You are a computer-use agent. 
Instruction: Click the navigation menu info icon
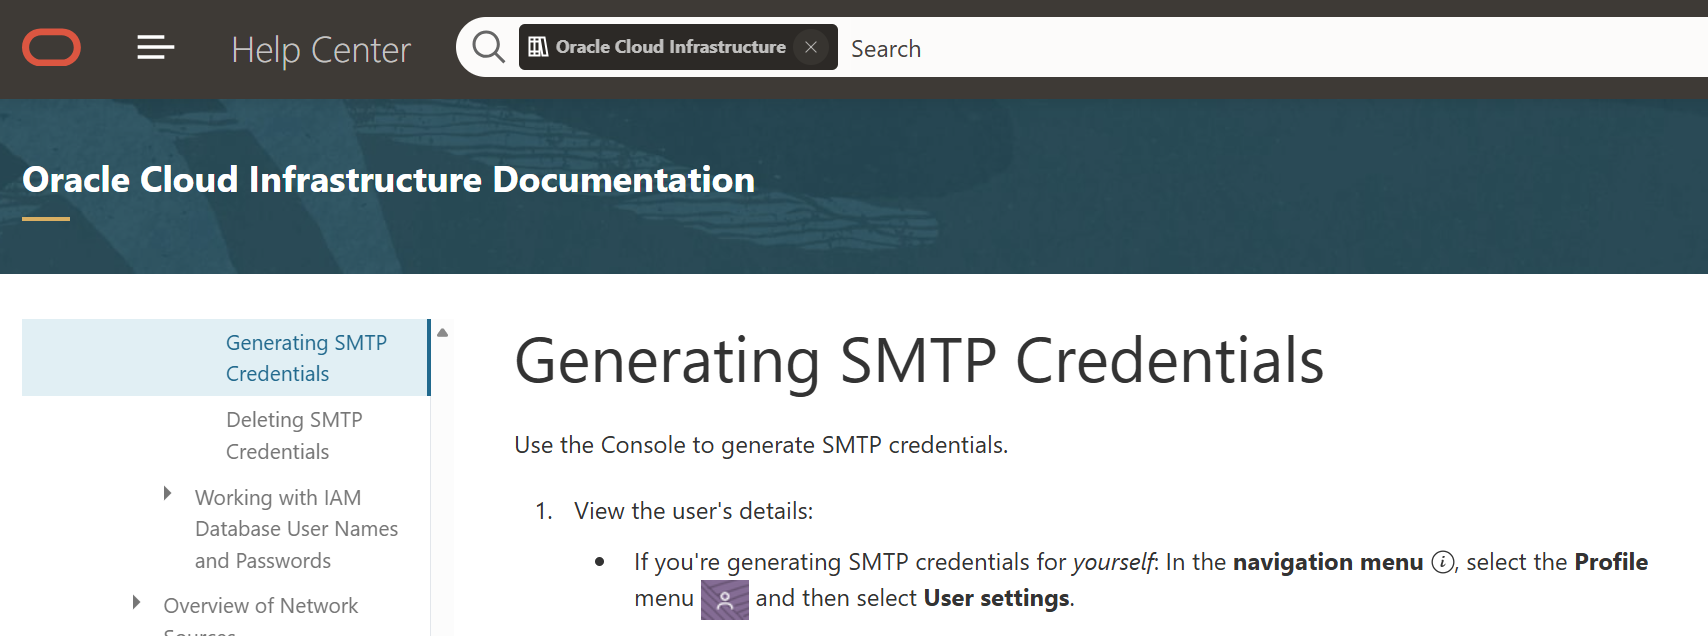pos(1442,563)
